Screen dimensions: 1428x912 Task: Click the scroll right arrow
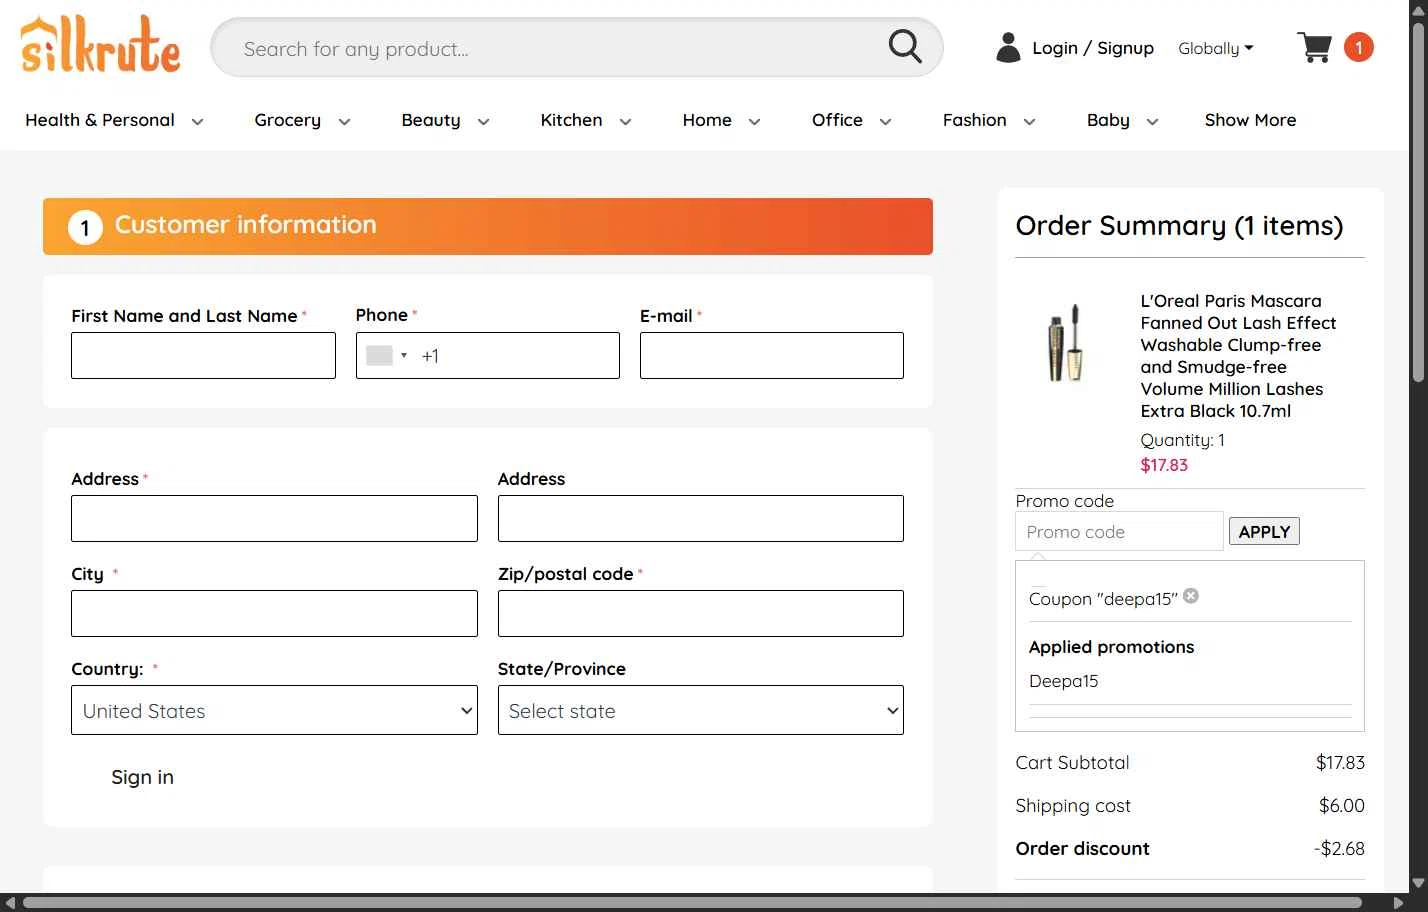(x=1399, y=903)
